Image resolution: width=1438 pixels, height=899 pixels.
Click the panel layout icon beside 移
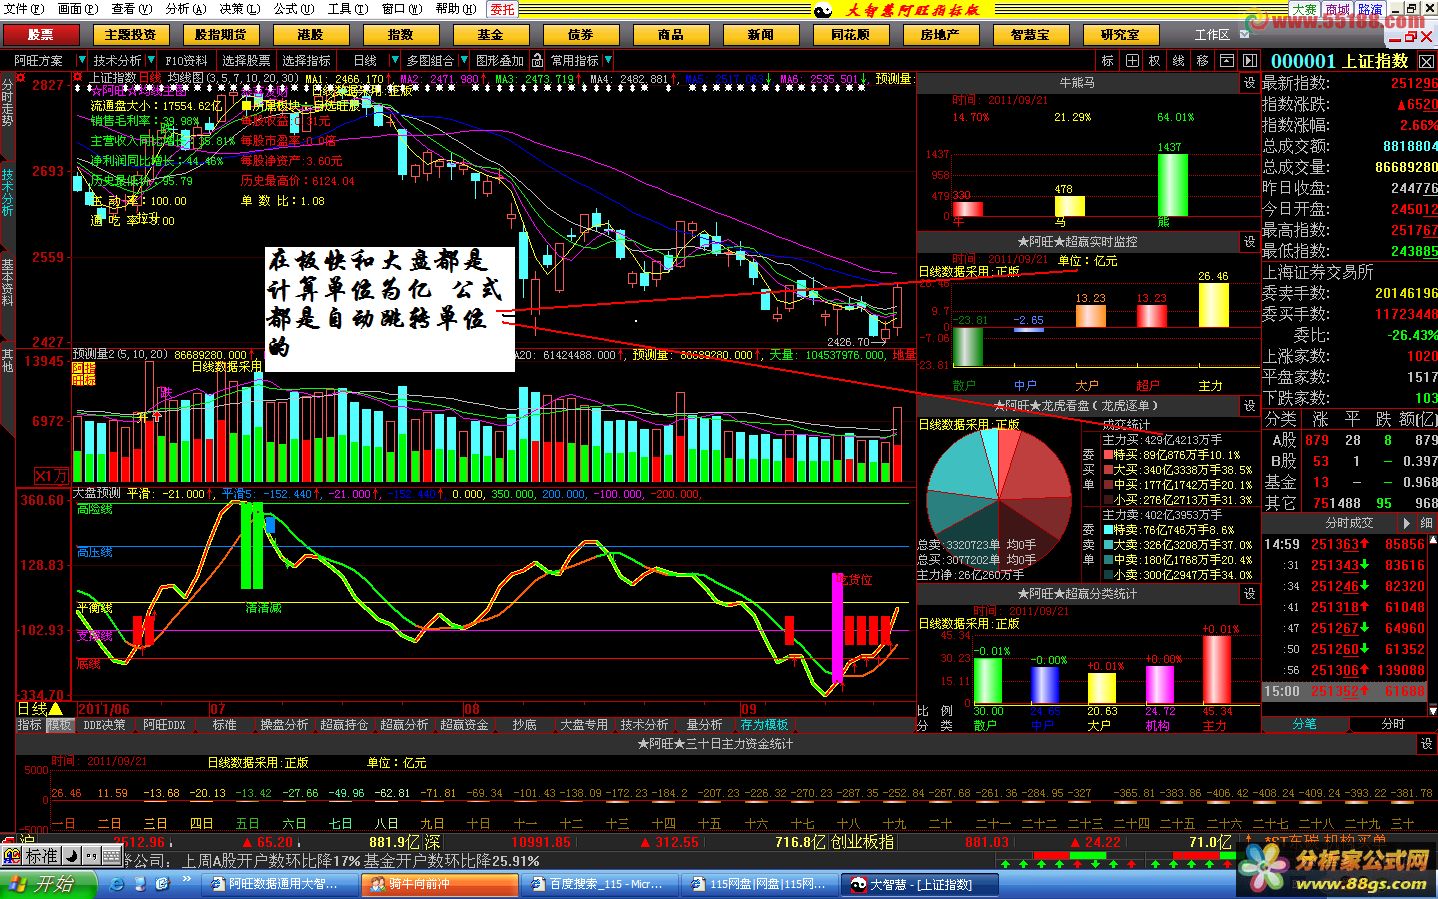pos(1225,61)
